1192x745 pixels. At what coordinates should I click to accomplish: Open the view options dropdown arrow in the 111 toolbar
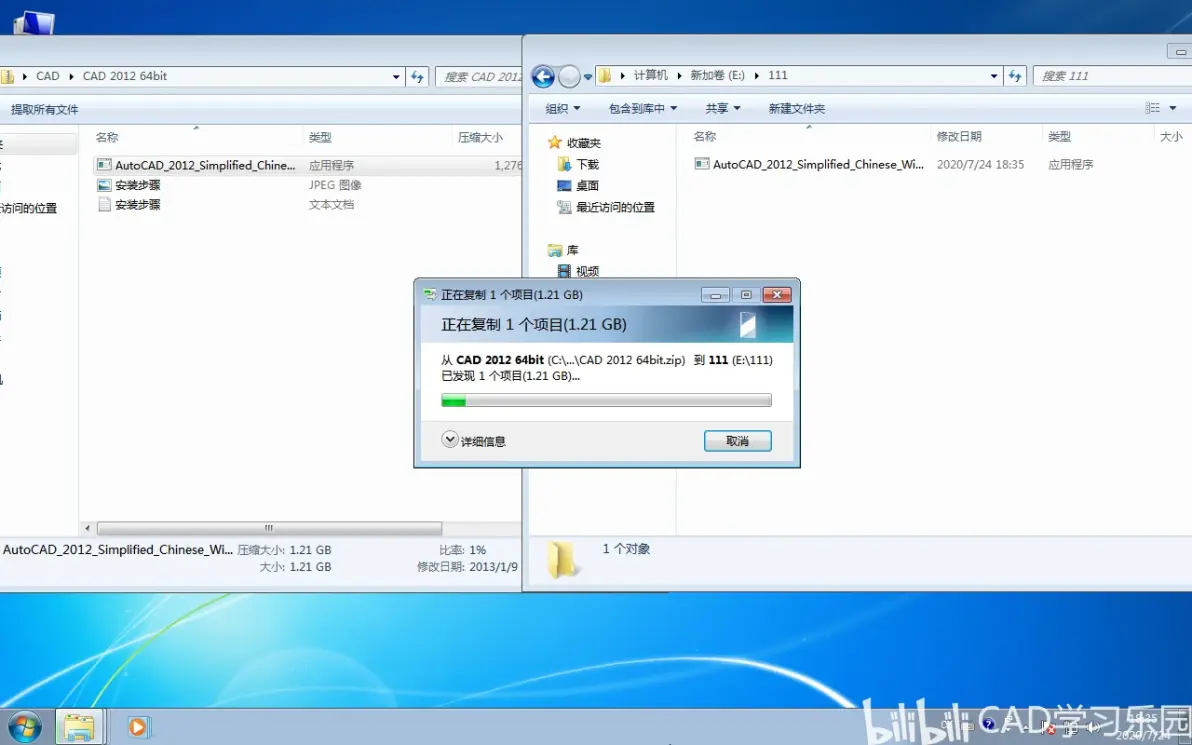(x=1173, y=108)
